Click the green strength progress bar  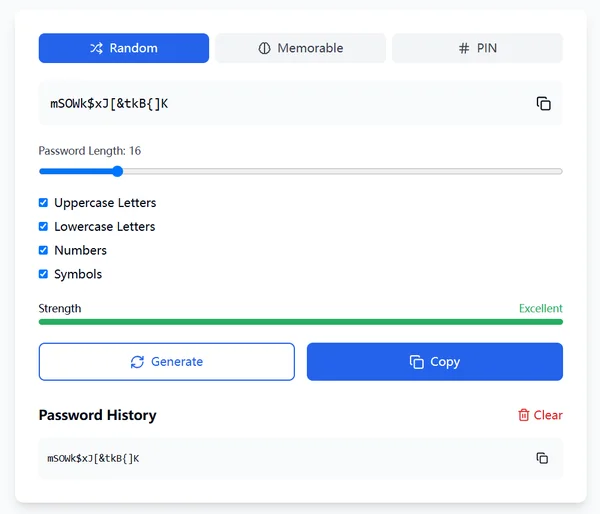[300, 322]
